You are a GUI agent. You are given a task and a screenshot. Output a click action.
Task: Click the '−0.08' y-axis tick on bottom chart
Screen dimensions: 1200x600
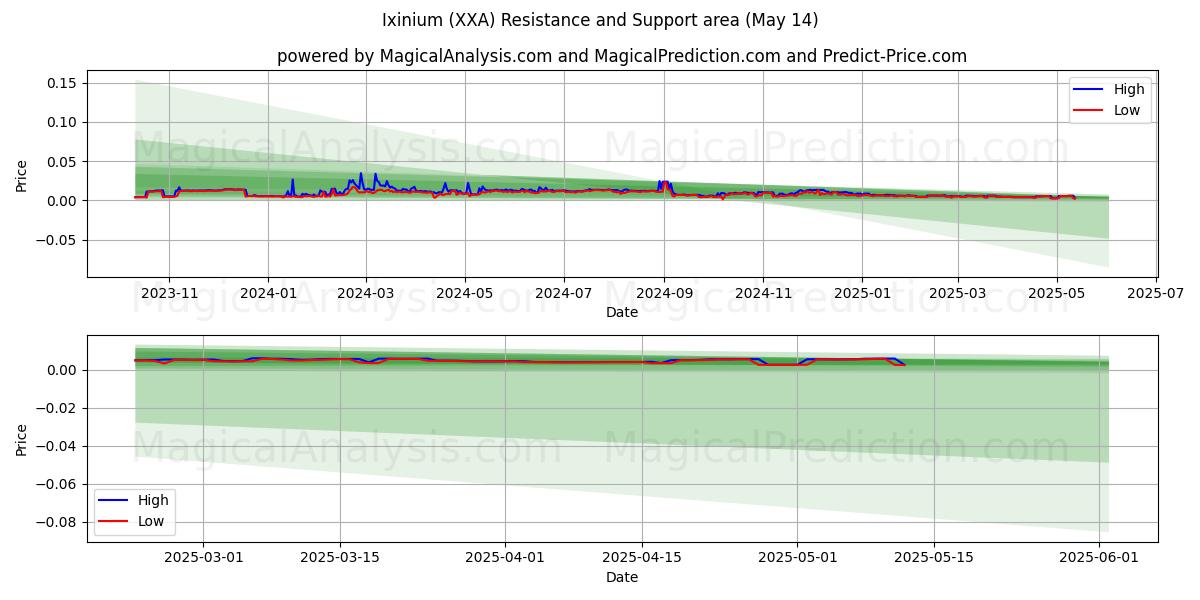58,523
